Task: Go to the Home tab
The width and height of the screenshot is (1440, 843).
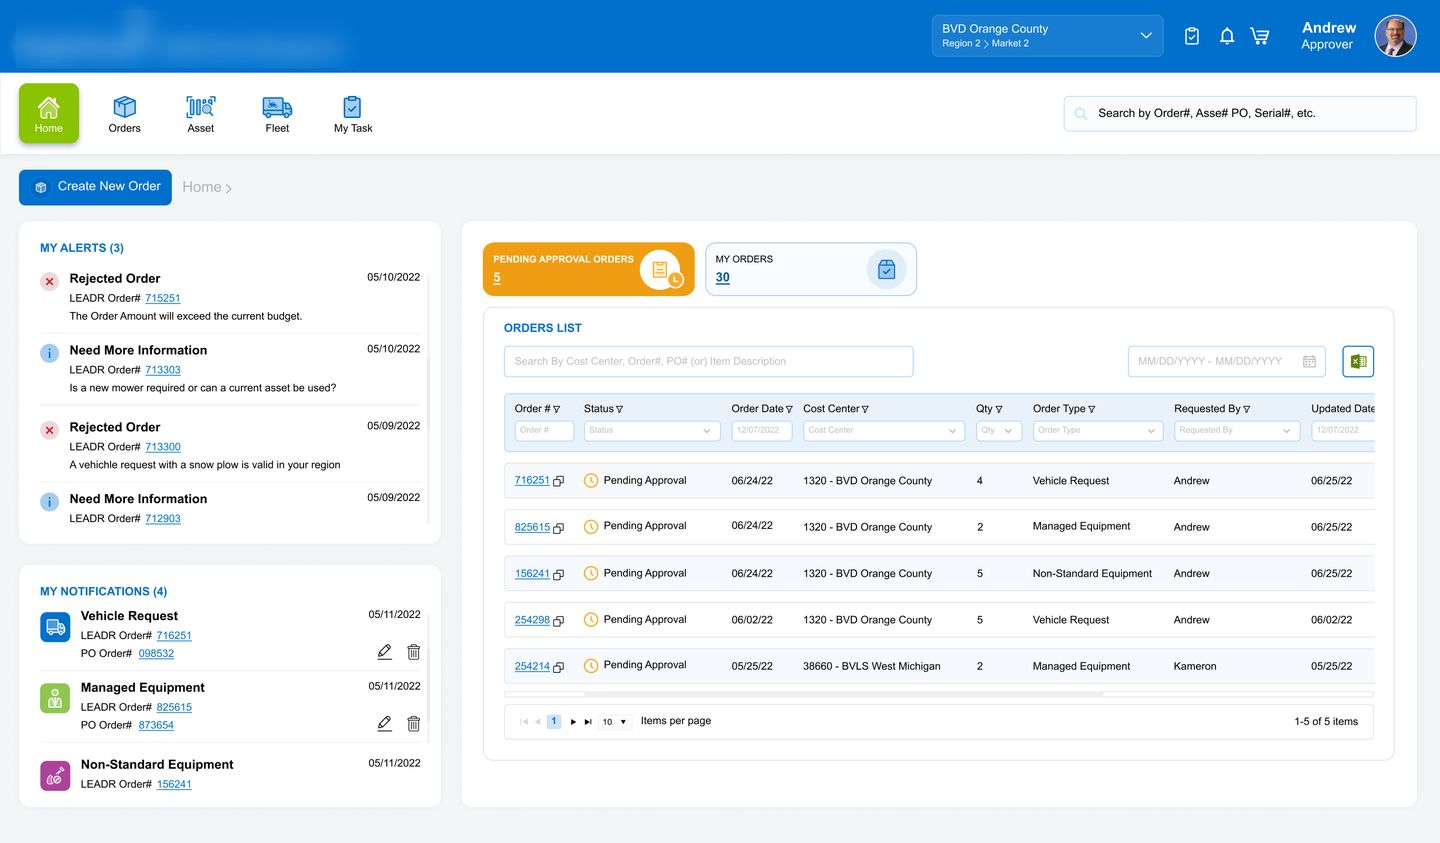Action: (x=49, y=113)
